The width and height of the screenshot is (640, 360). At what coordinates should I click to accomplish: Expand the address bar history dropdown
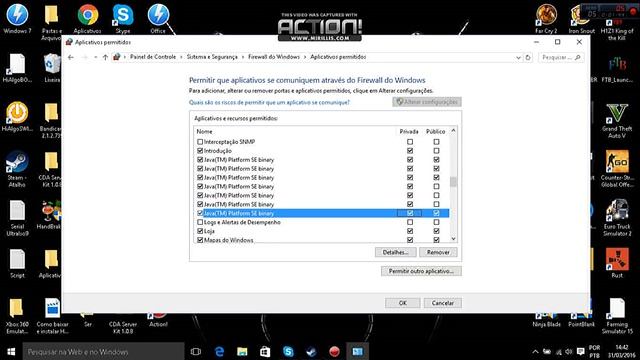pos(518,58)
